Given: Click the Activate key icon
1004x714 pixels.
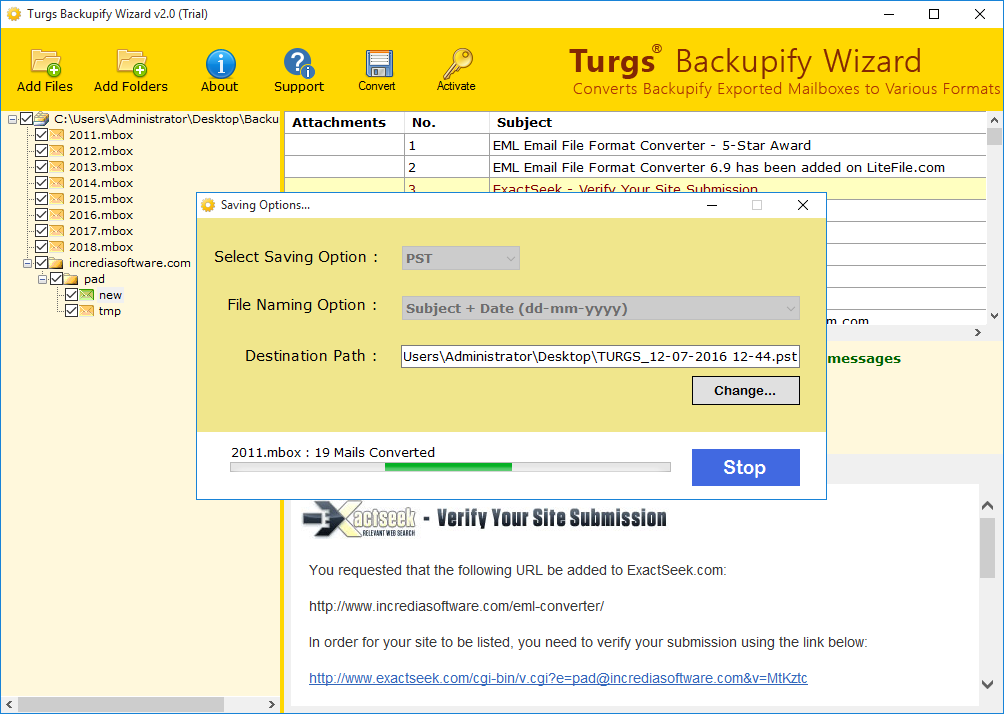Looking at the screenshot, I should (x=457, y=63).
